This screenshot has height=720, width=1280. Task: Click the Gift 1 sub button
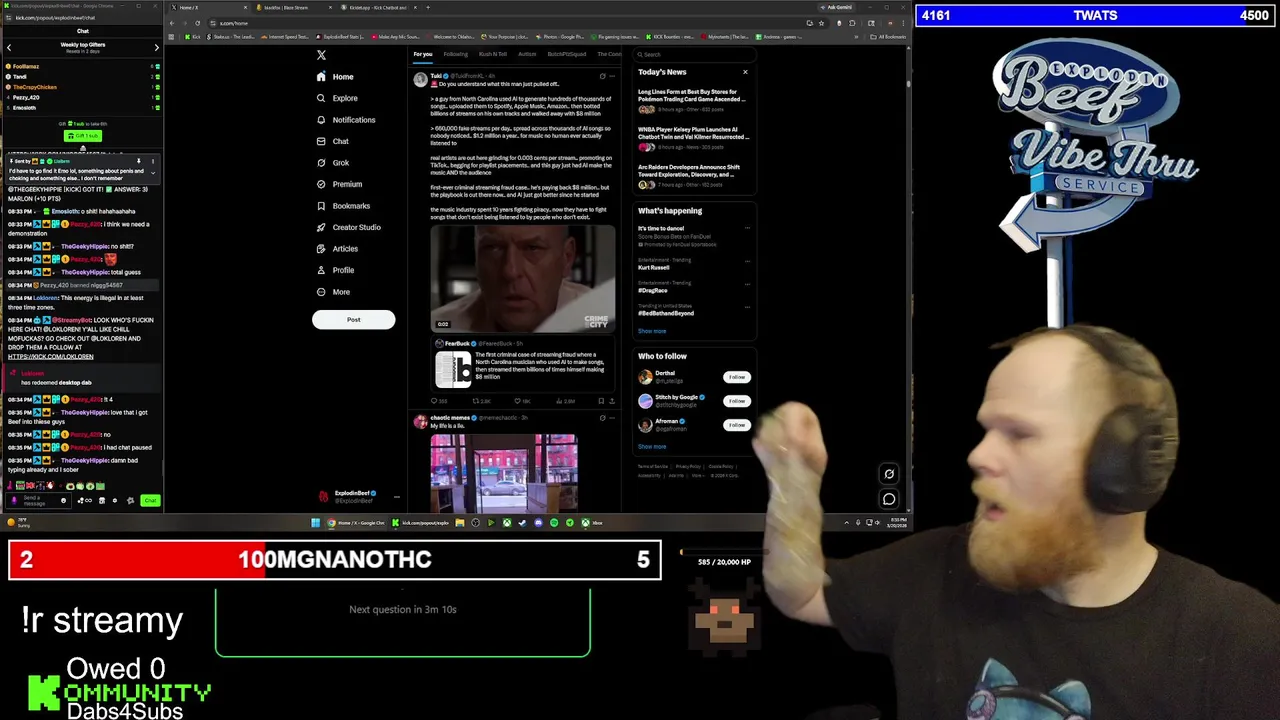(x=83, y=136)
